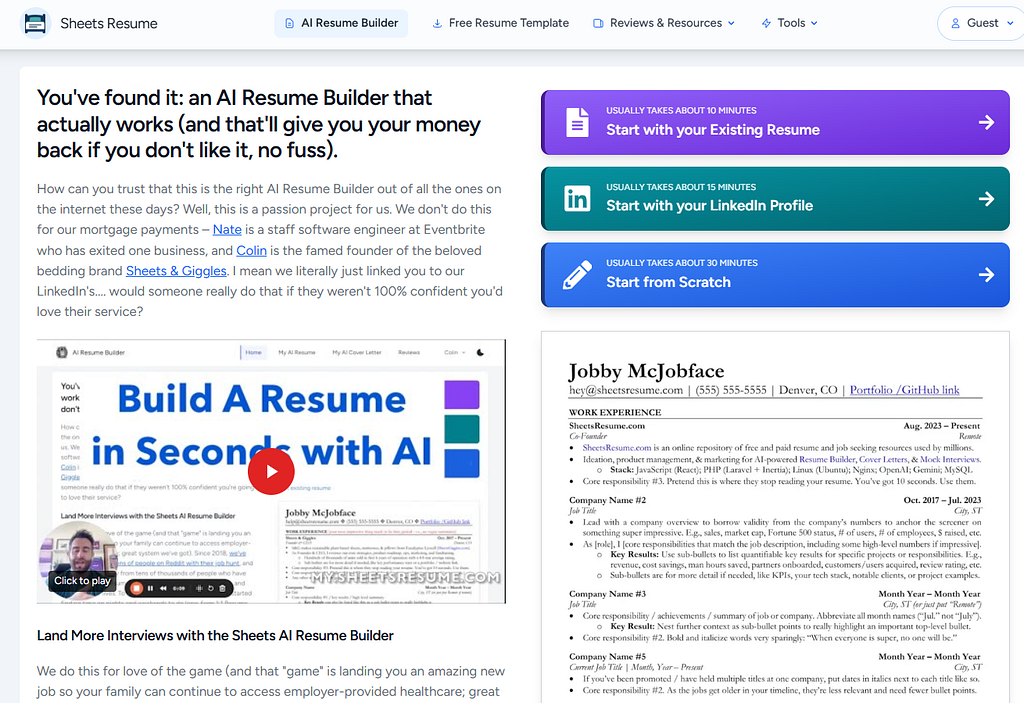
Task: Open the Sheets & Giggles link
Action: click(176, 271)
